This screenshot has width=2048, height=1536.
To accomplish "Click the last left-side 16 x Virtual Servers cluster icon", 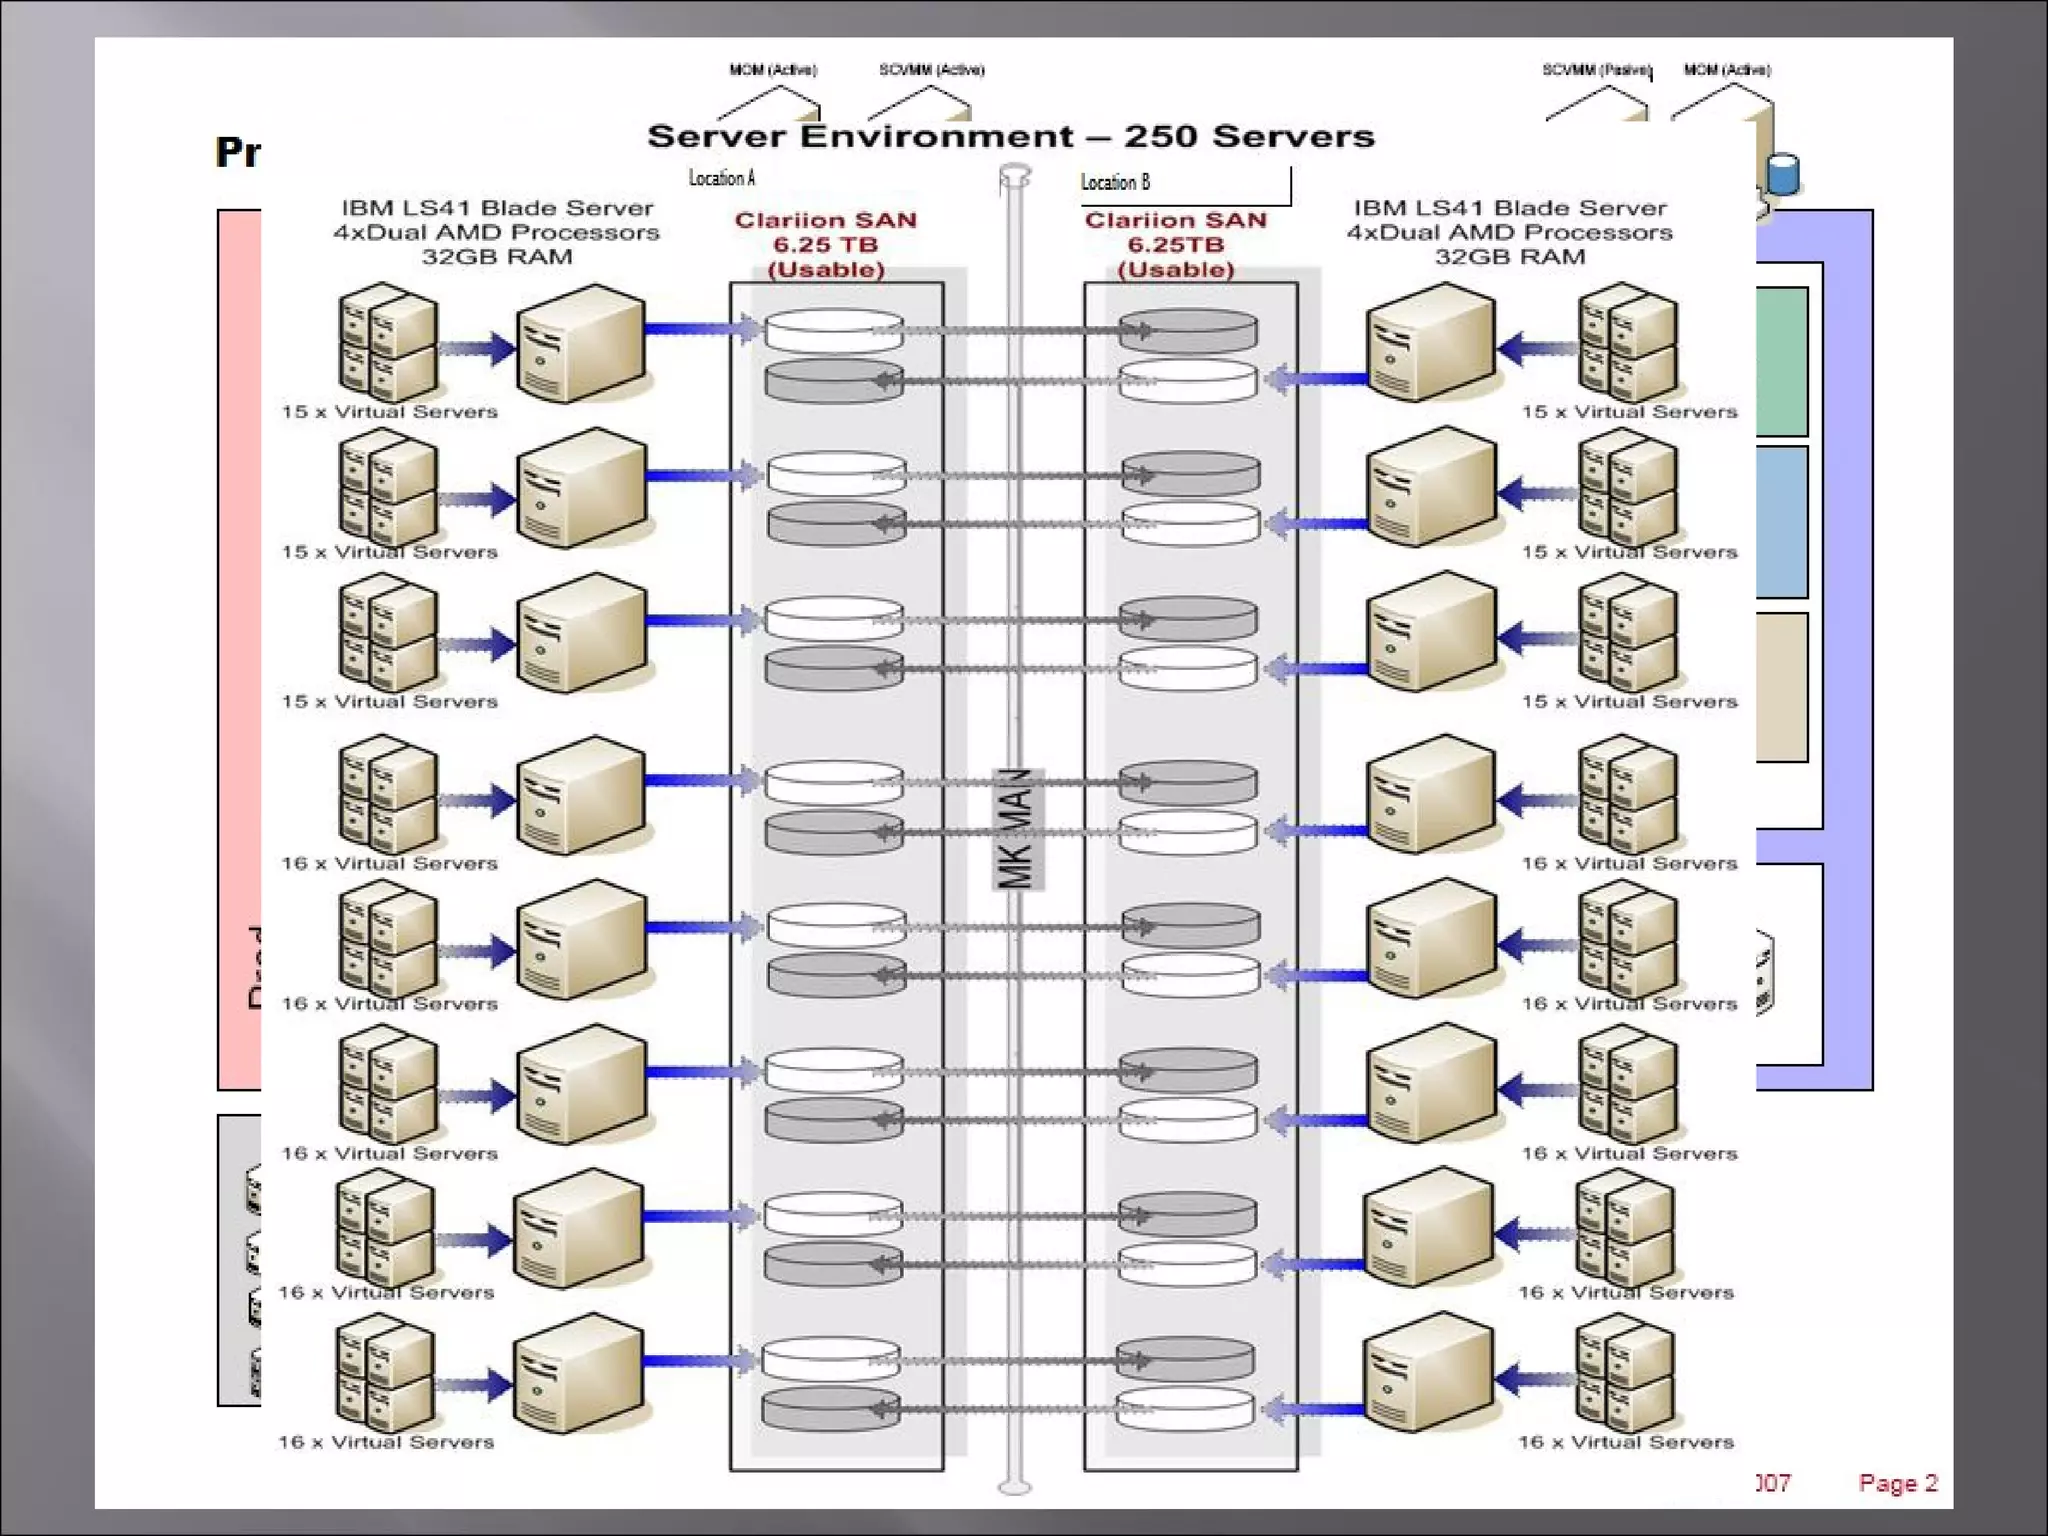I will pyautogui.click(x=385, y=1372).
